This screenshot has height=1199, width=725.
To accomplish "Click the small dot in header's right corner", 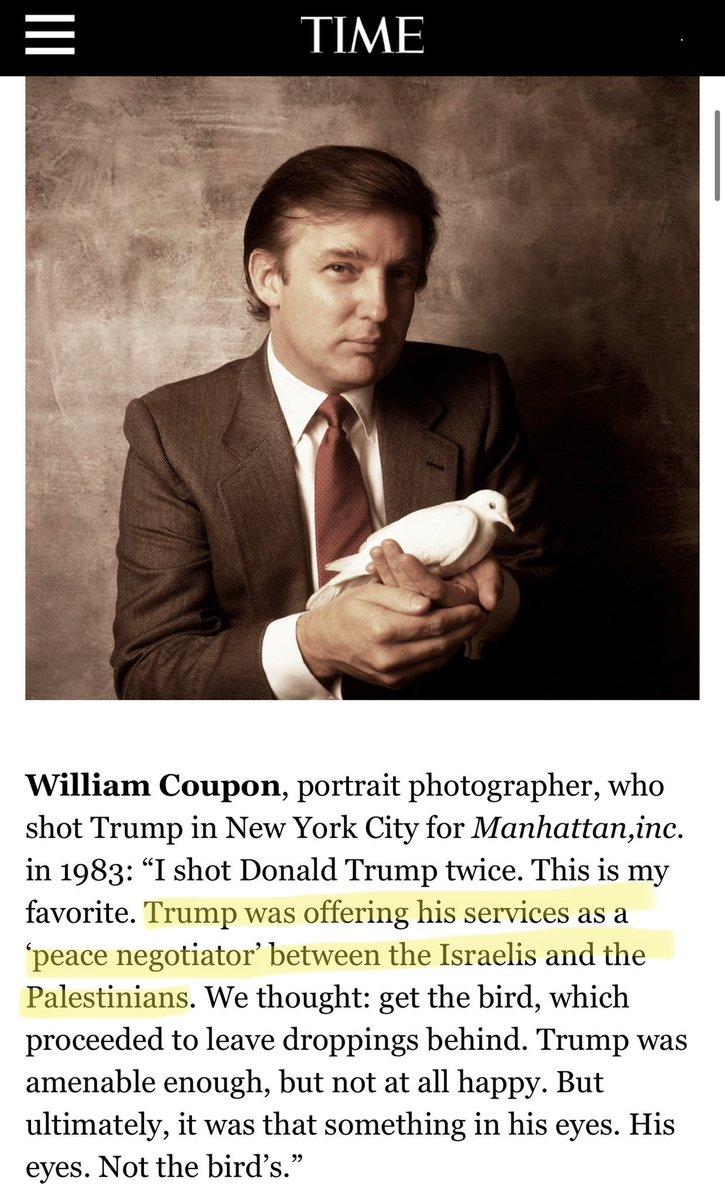I will [681, 41].
